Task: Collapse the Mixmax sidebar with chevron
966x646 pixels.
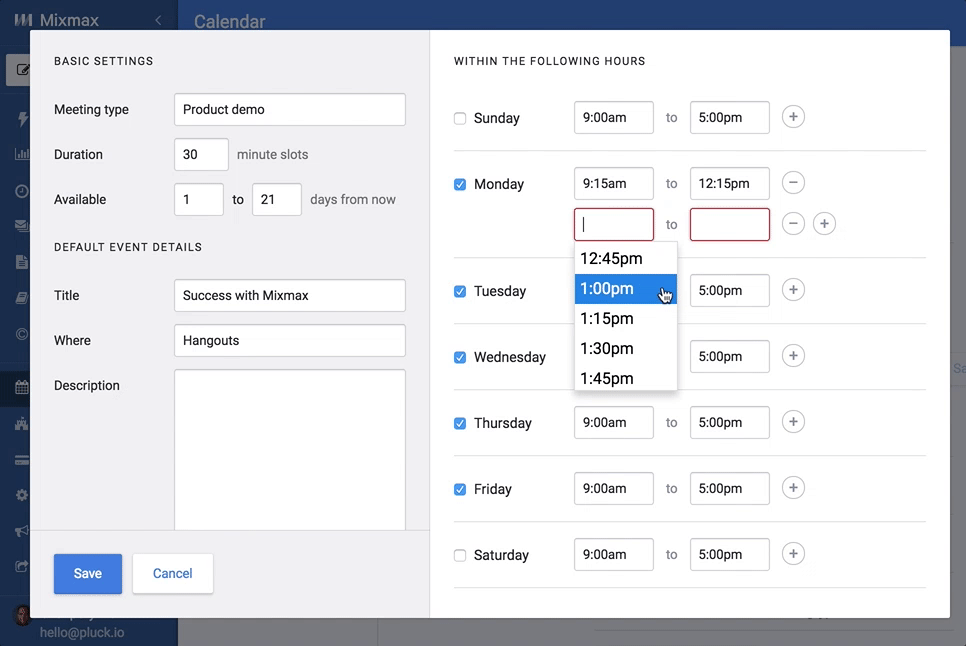Action: (158, 20)
